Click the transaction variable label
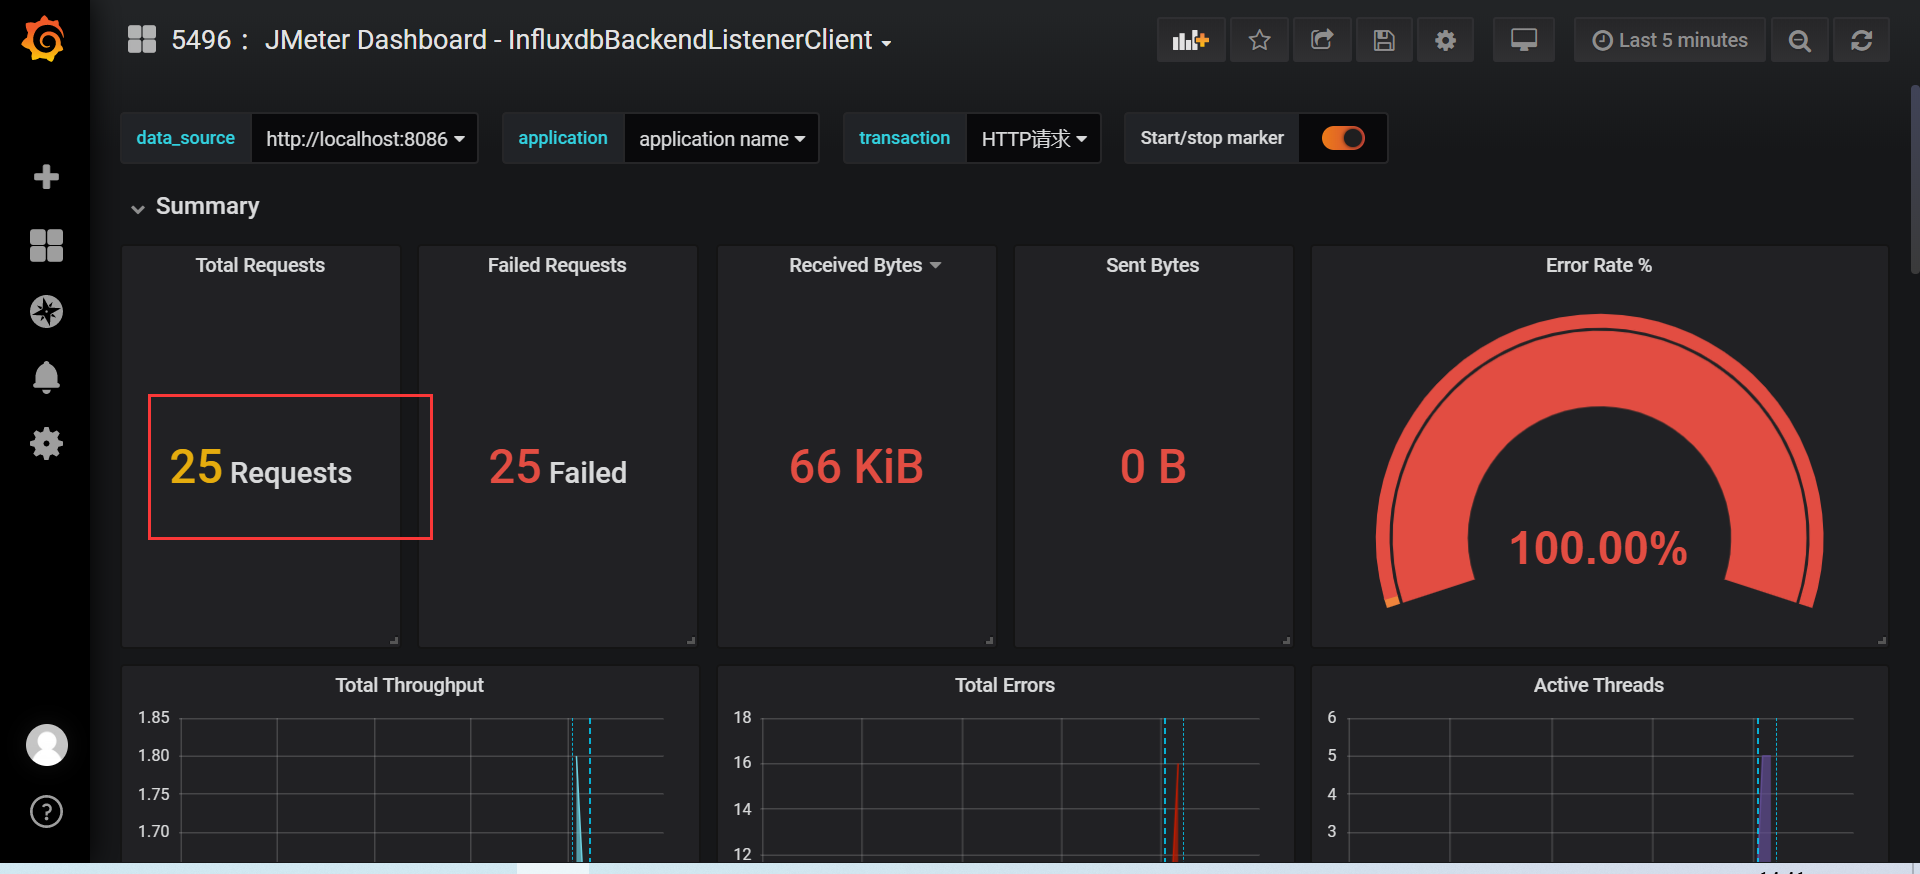This screenshot has height=874, width=1920. pos(905,138)
